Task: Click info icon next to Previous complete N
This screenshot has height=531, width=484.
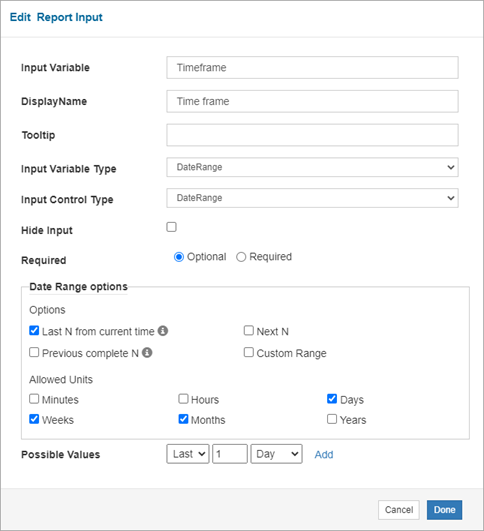Action: (x=147, y=353)
